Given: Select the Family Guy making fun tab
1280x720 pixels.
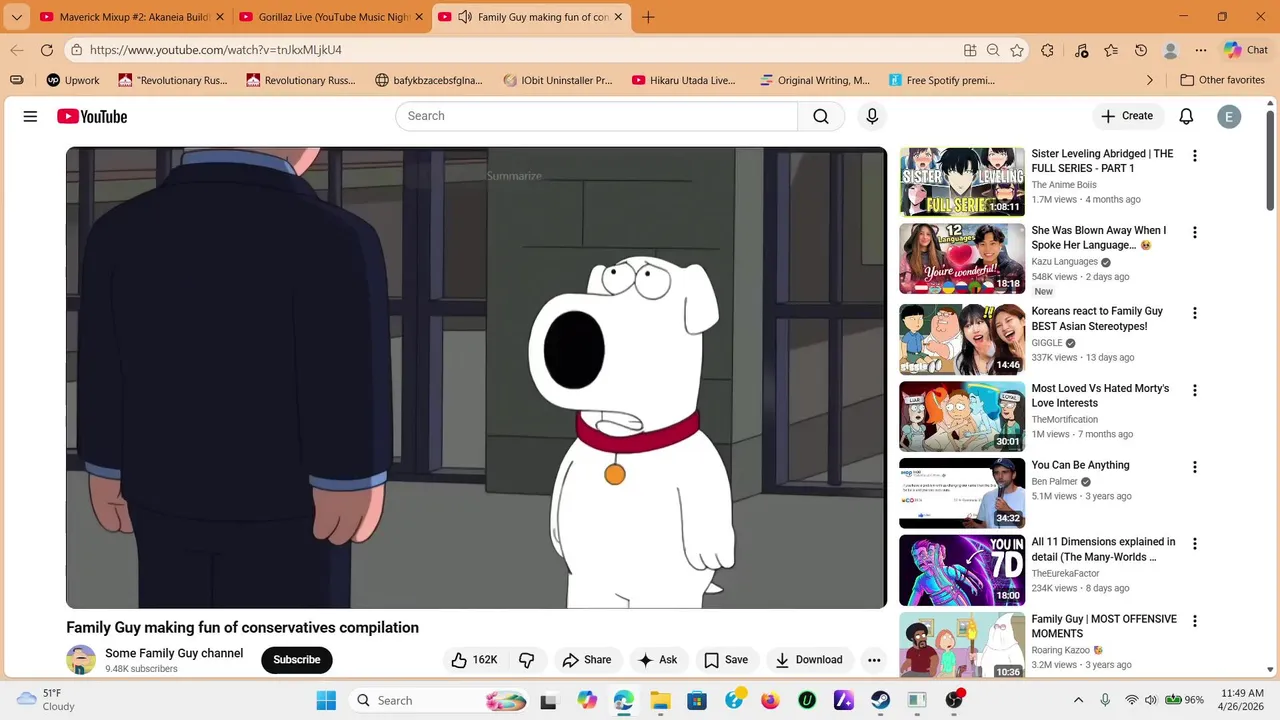Looking at the screenshot, I should point(533,17).
